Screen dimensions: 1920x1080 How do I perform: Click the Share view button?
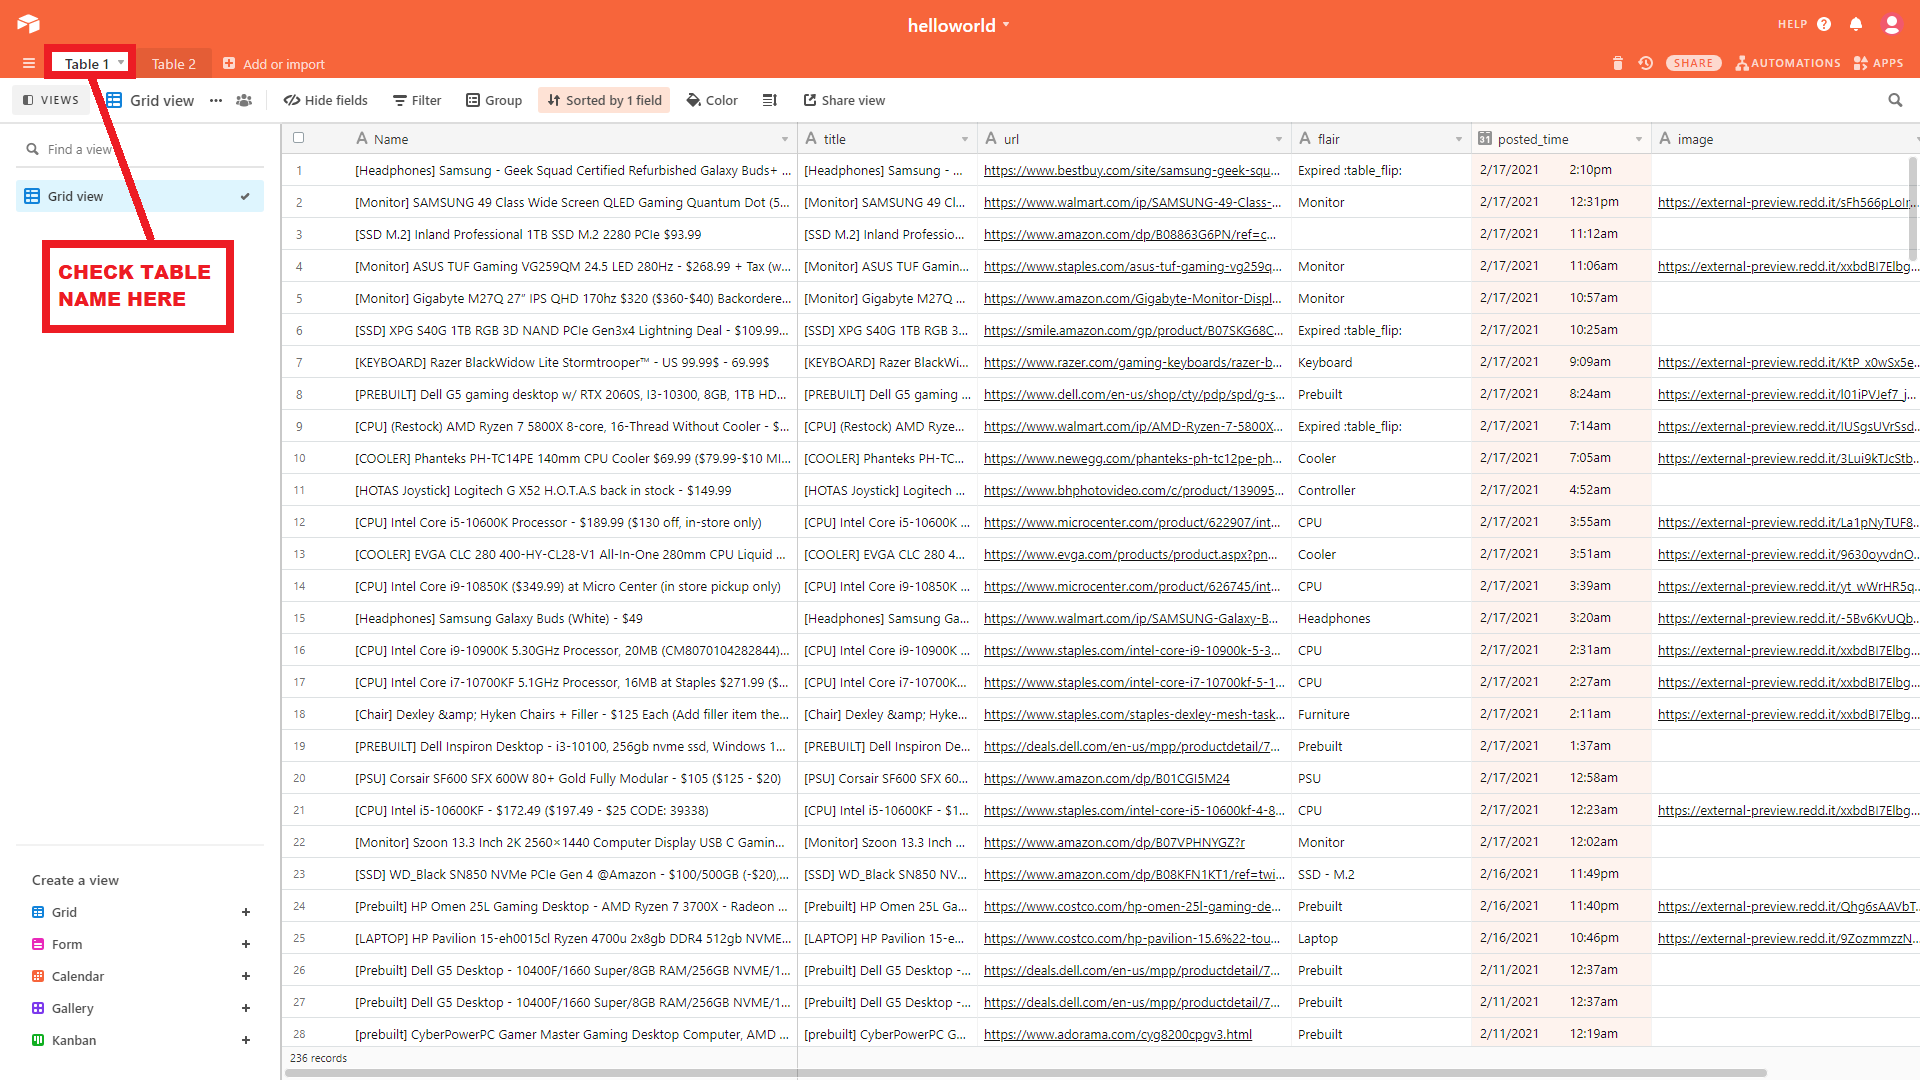(x=844, y=100)
